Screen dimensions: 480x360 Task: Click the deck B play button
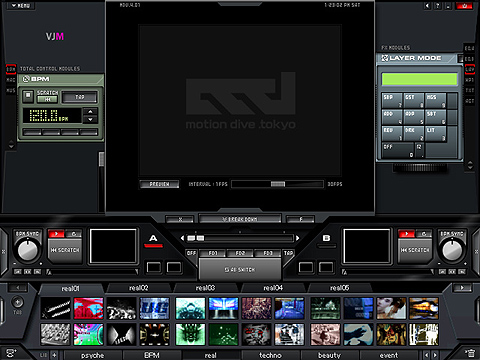pos(406,234)
